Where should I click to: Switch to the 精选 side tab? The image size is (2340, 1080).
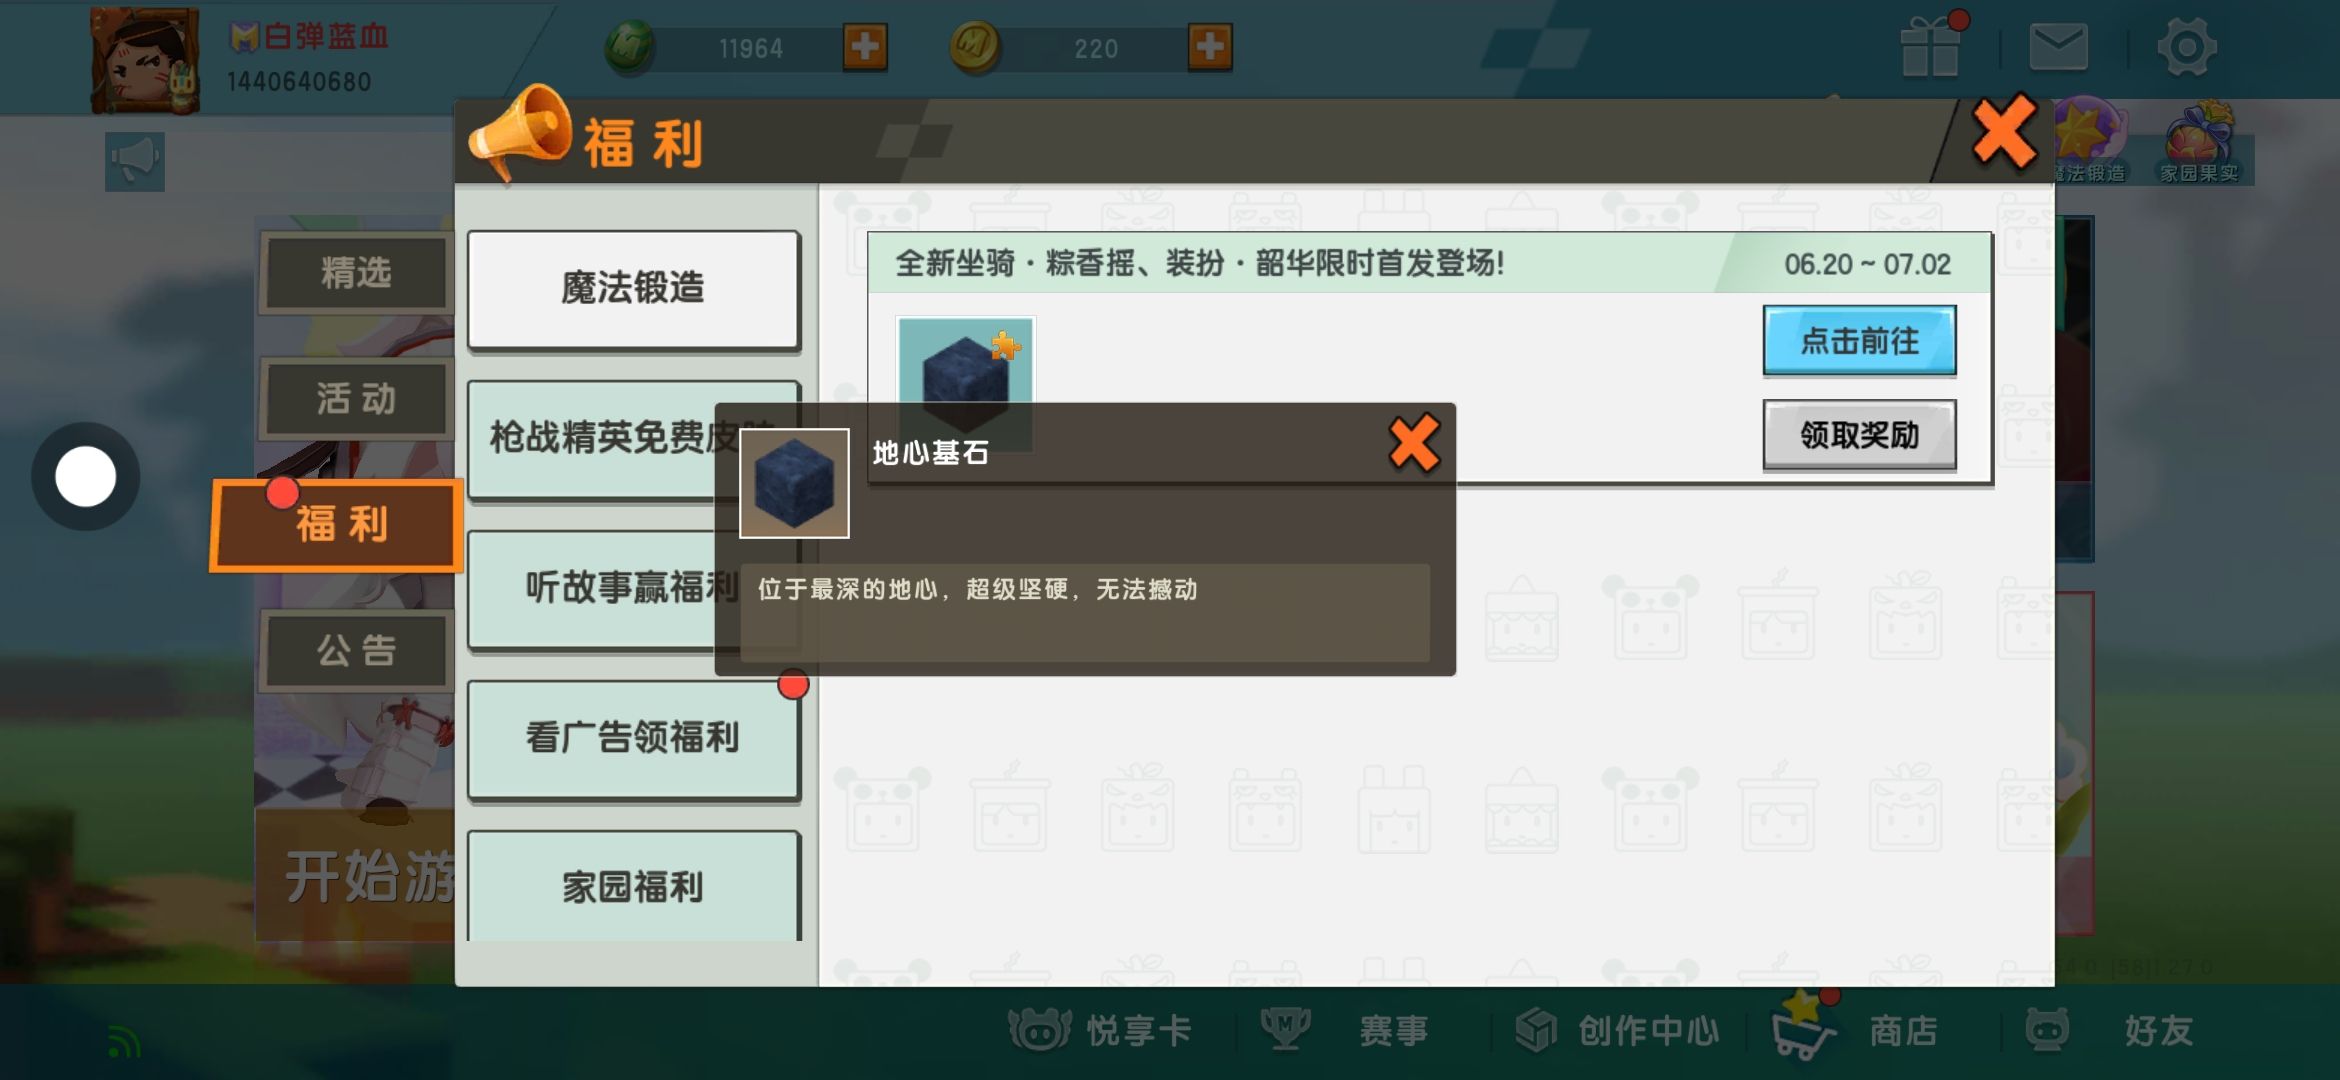(x=355, y=273)
